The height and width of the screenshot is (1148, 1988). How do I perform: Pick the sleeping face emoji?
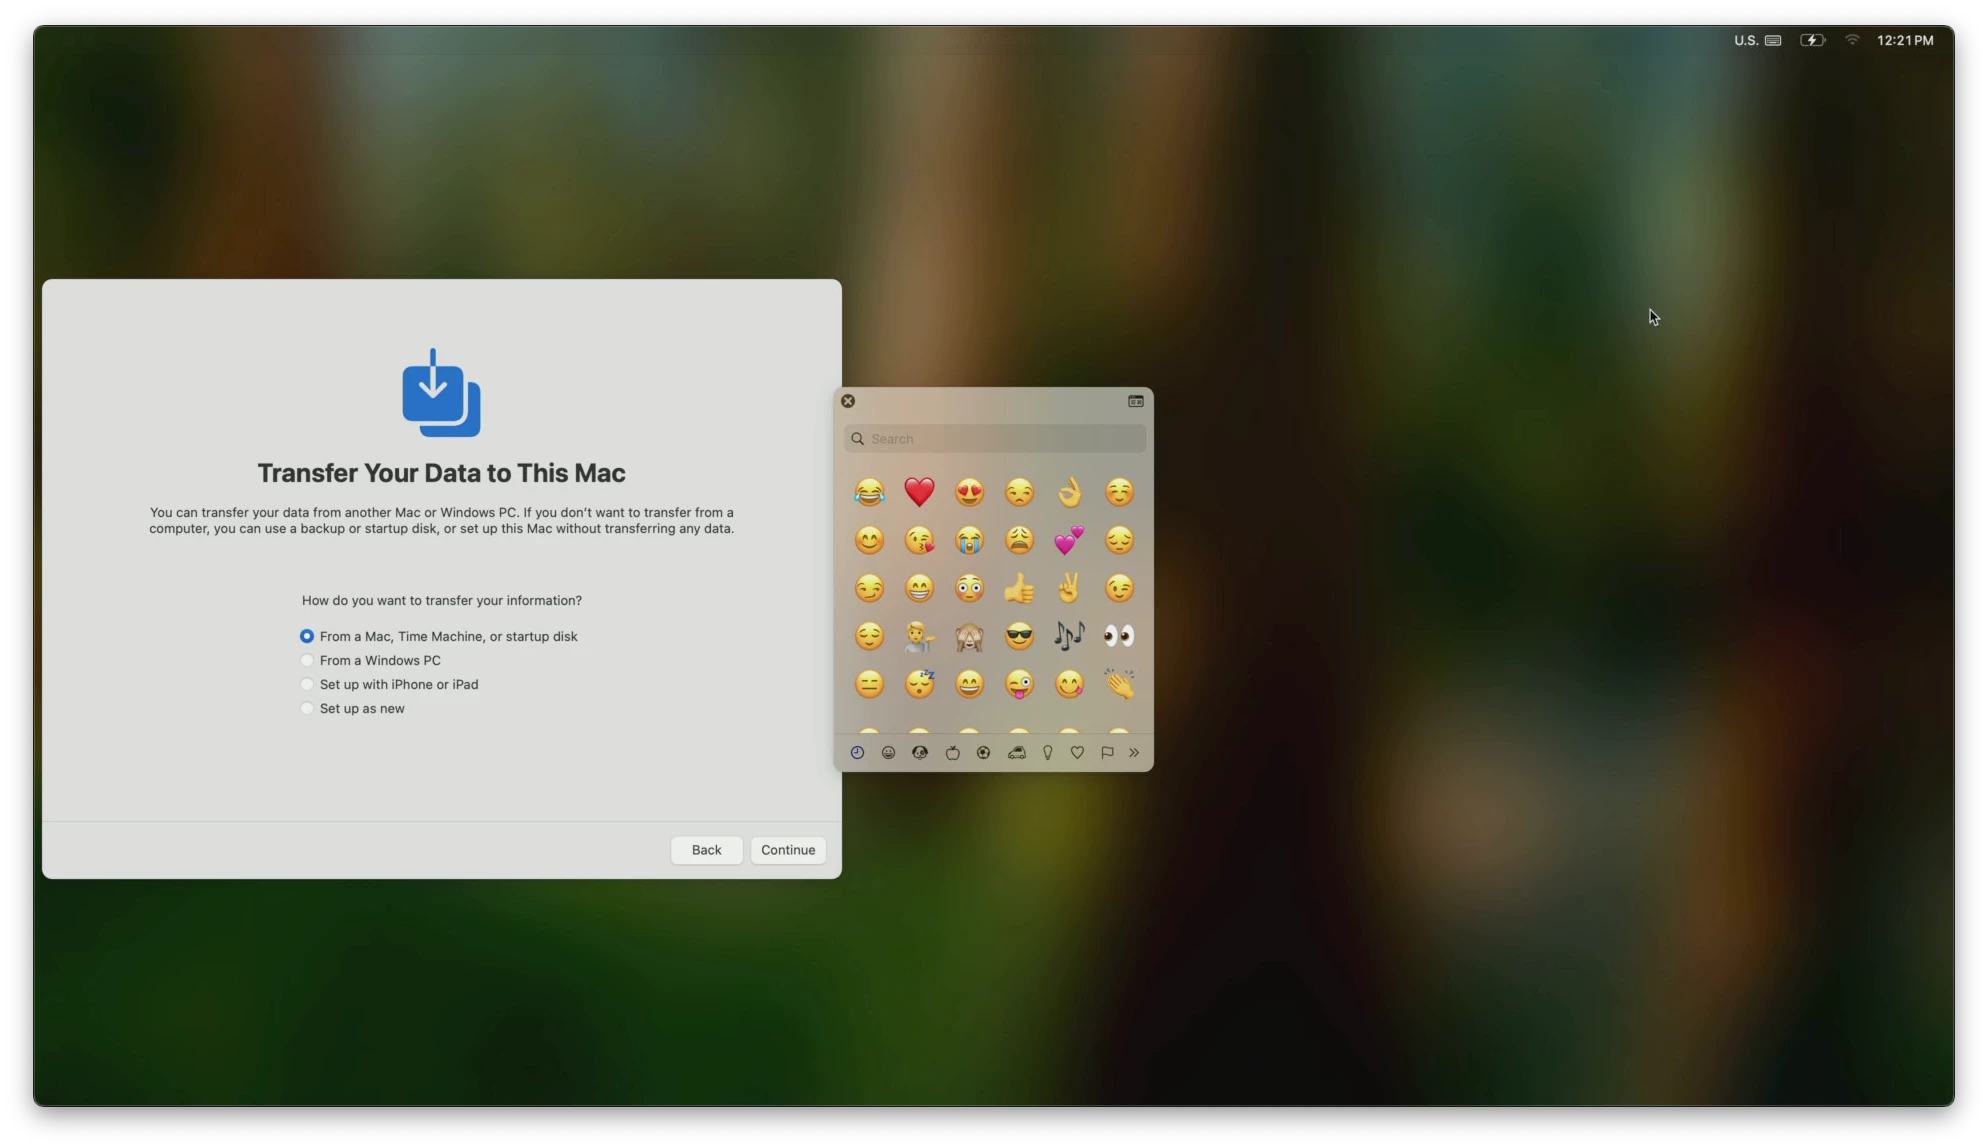tap(919, 684)
